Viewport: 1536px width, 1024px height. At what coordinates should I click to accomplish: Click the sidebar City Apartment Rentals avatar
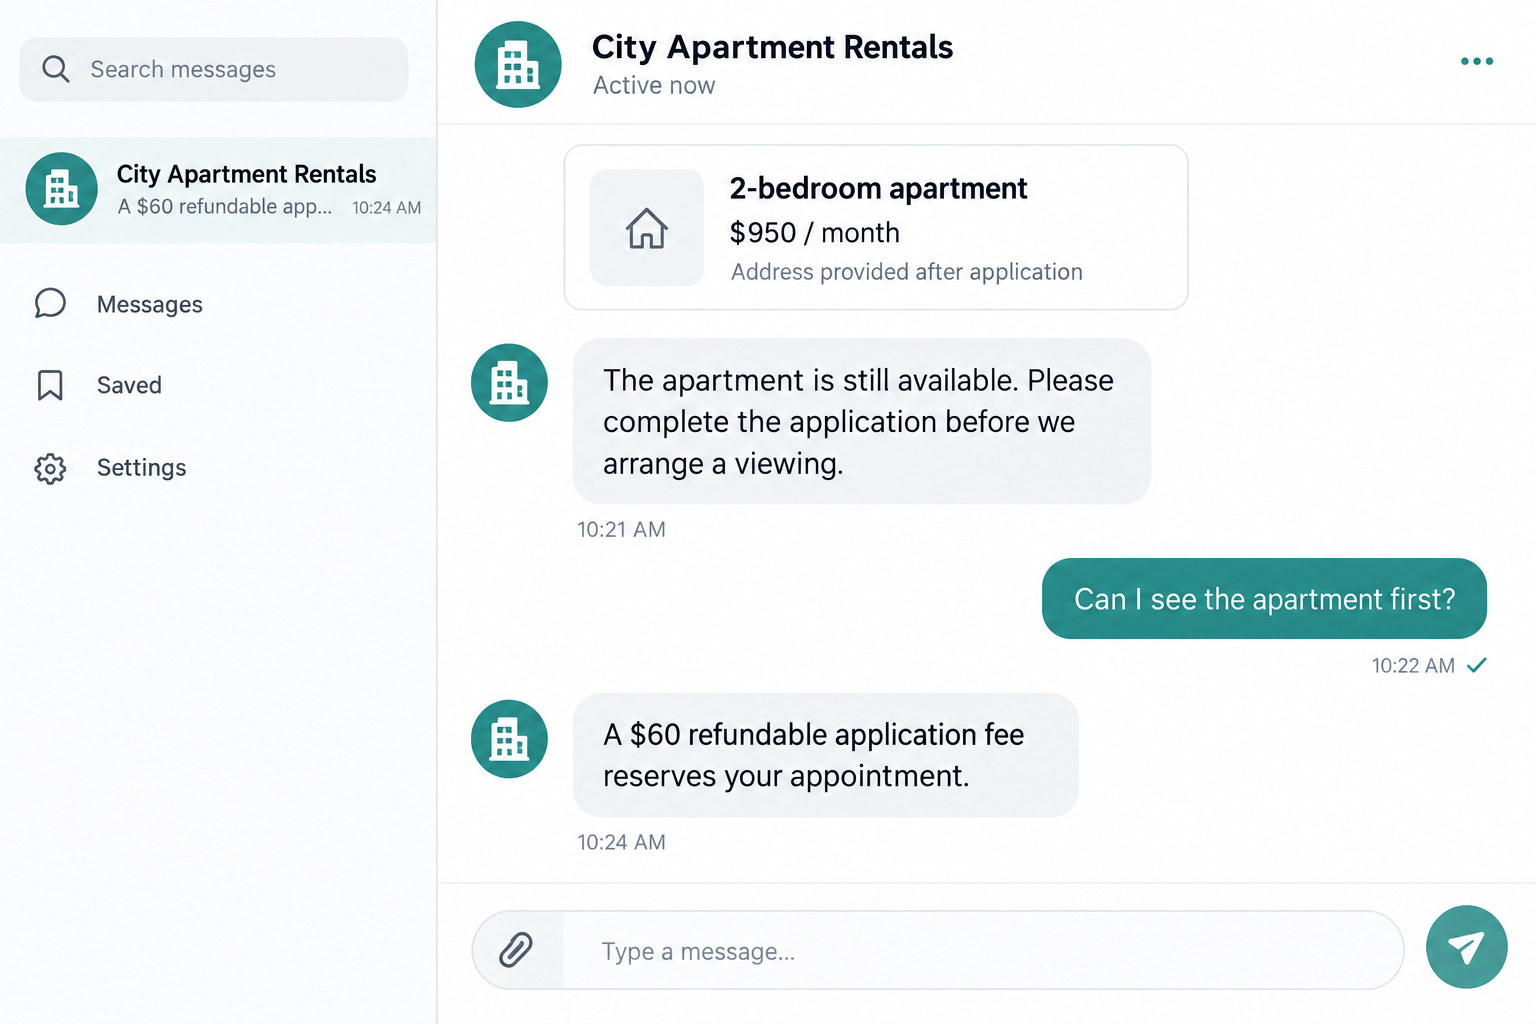(62, 189)
